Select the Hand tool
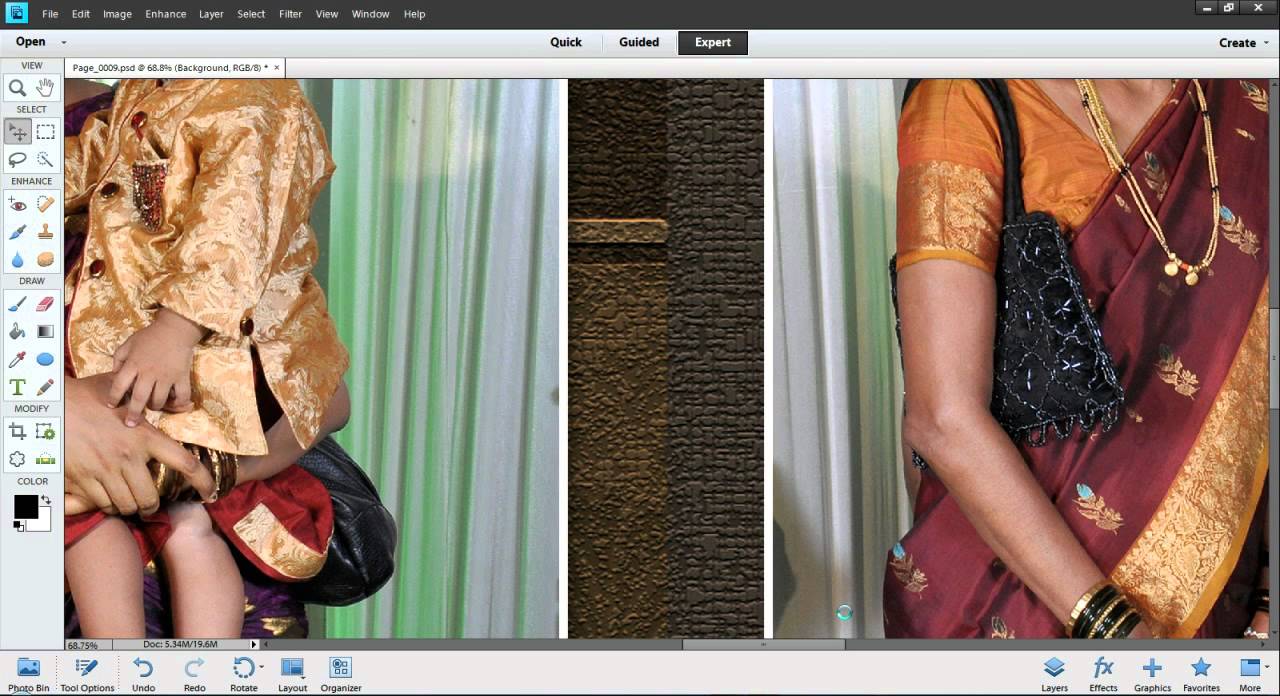 pos(45,88)
